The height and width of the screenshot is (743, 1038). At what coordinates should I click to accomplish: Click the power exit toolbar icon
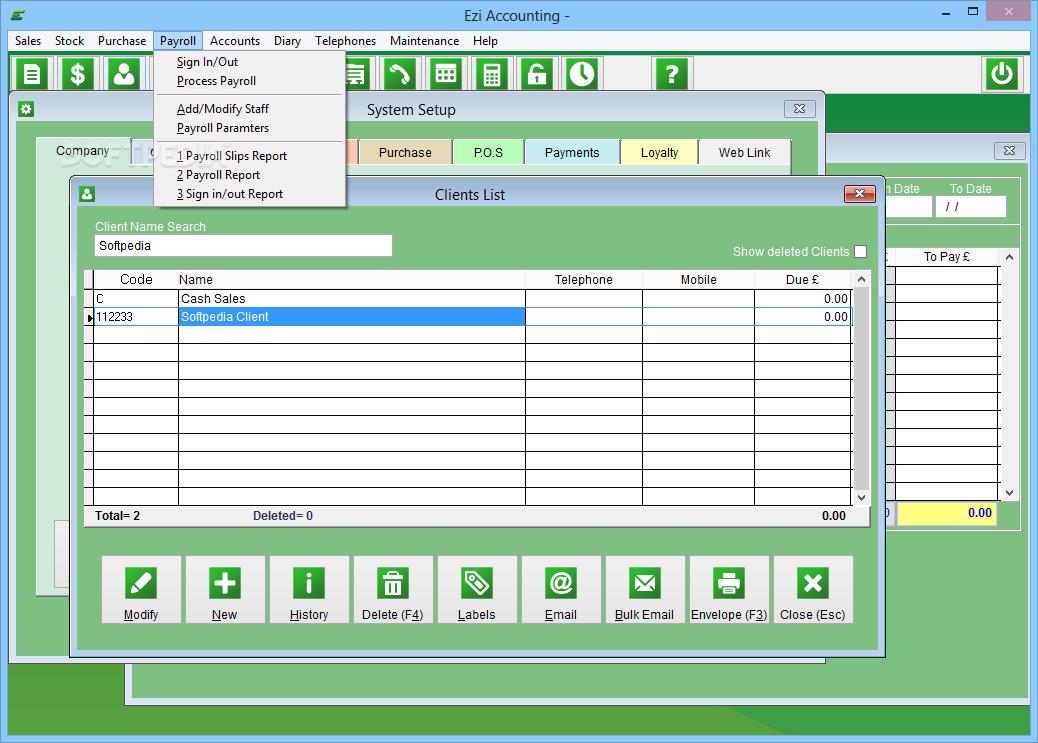click(x=1002, y=74)
